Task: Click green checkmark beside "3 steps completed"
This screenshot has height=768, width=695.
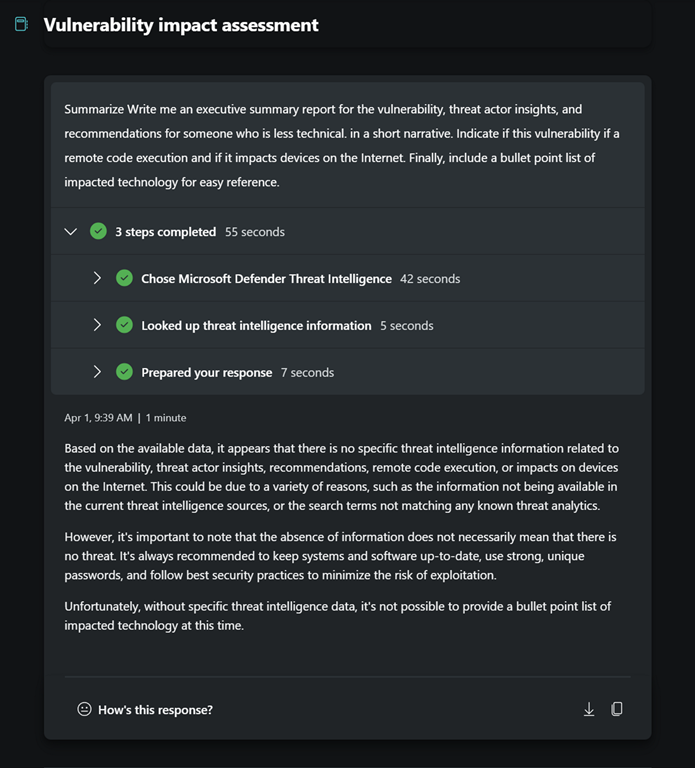Action: click(98, 231)
